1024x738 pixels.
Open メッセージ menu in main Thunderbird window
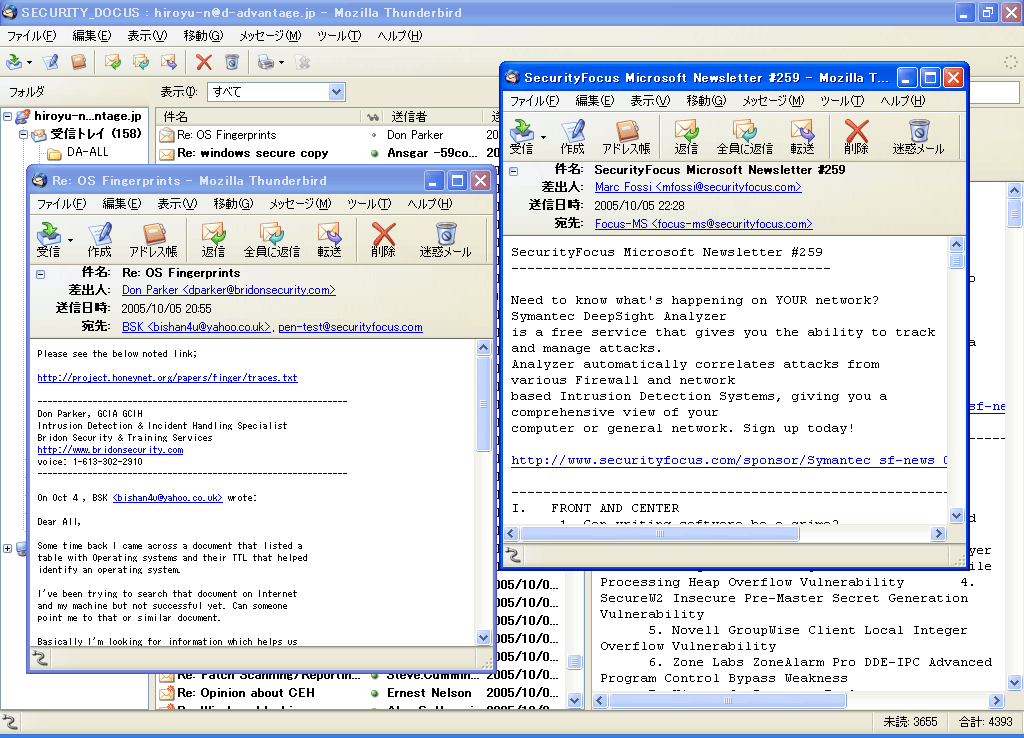(x=270, y=36)
